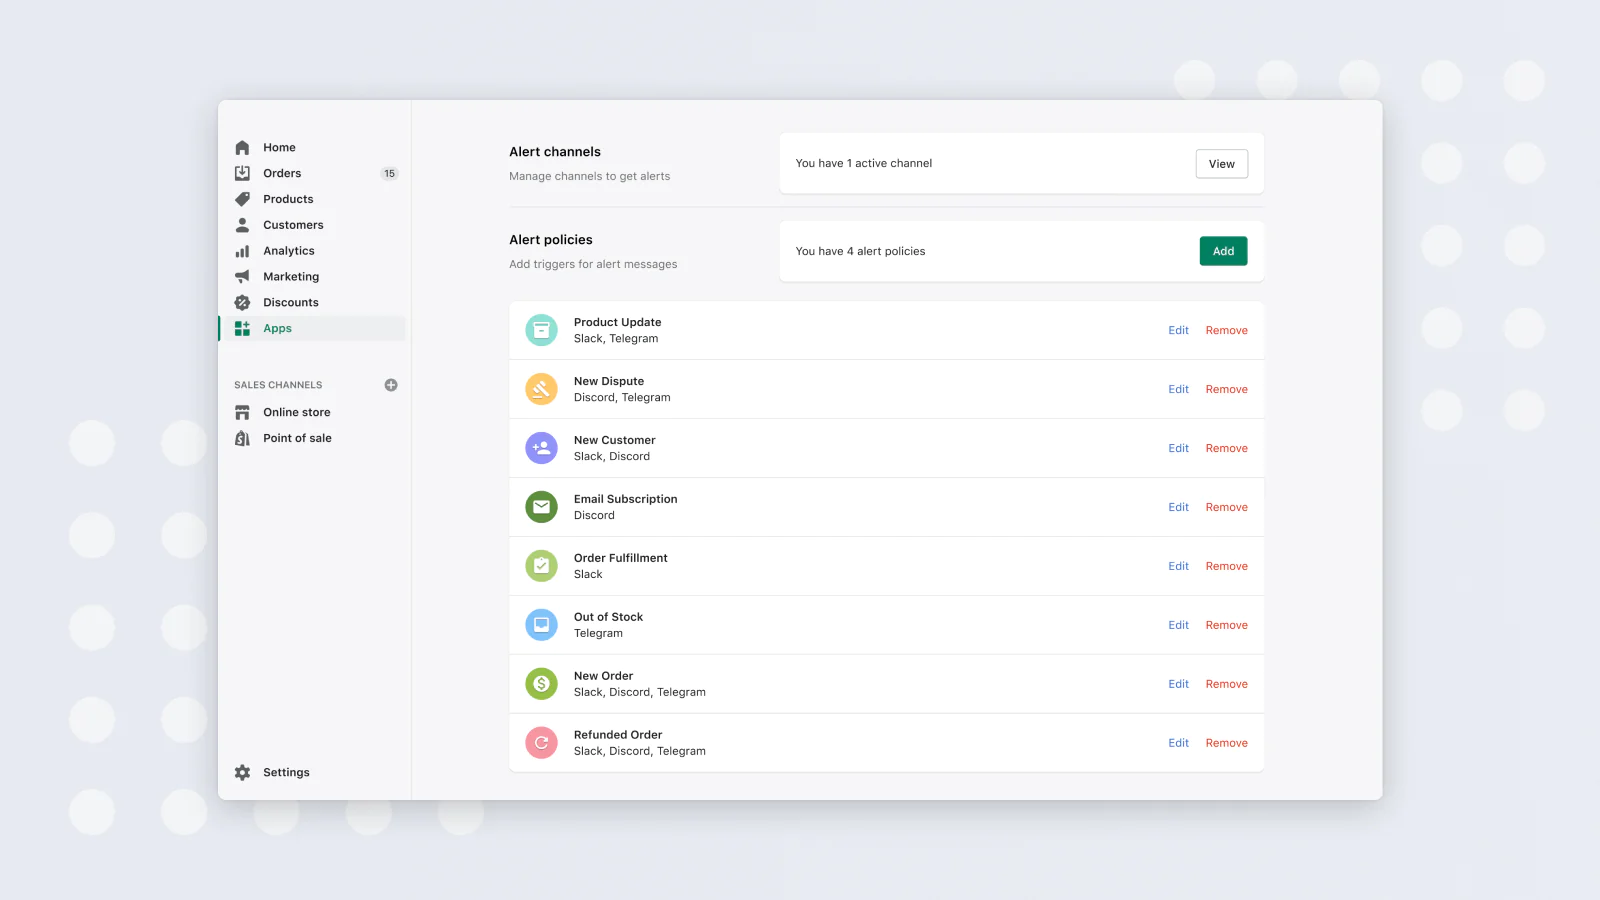Viewport: 1600px width, 900px height.
Task: Open Online store sales channel
Action: tap(297, 412)
